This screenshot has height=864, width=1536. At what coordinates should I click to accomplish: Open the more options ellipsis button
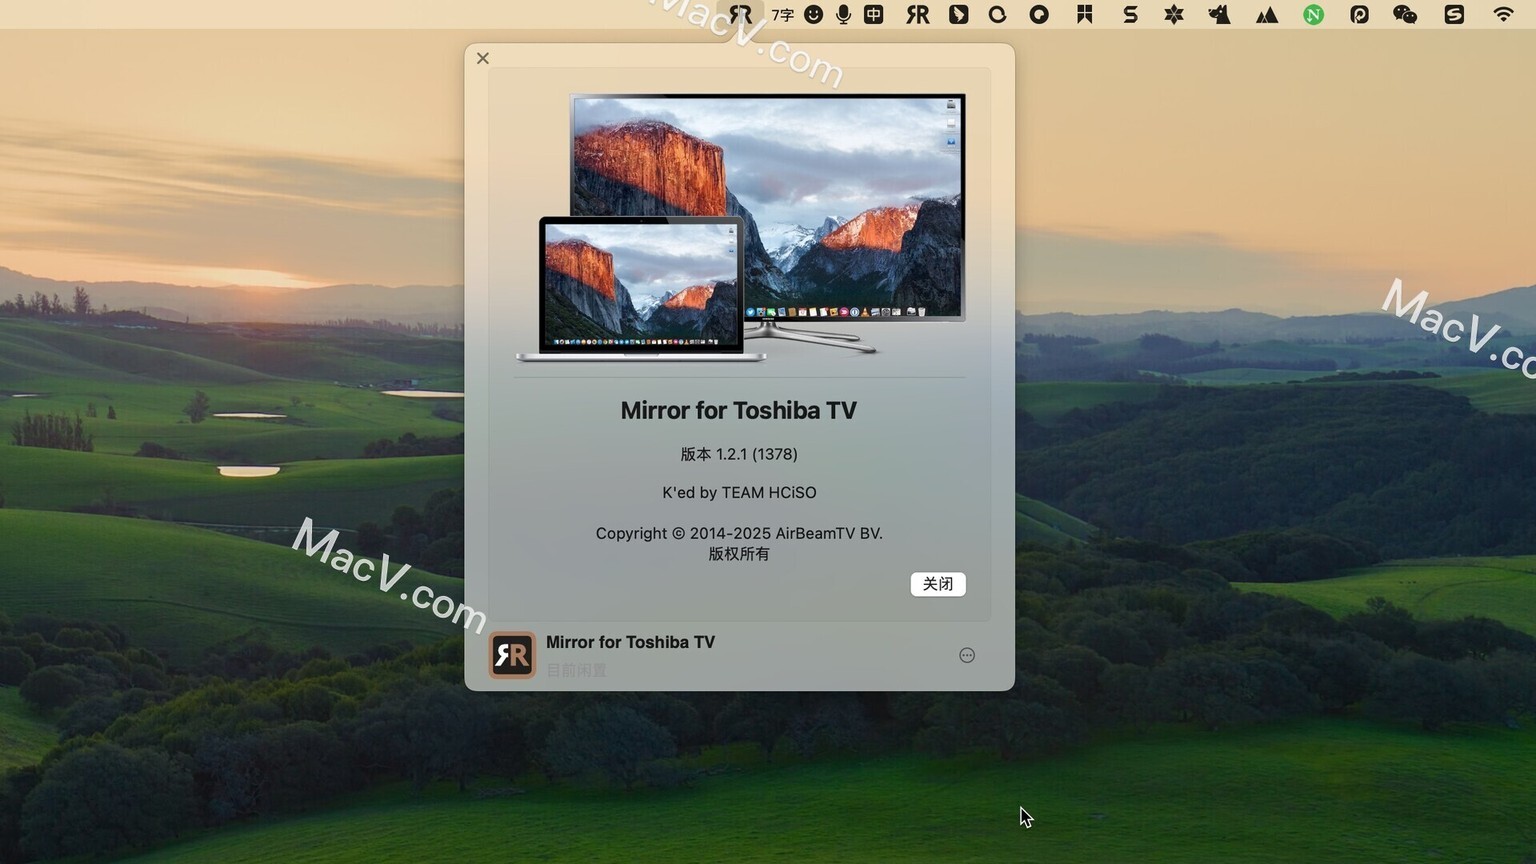967,655
